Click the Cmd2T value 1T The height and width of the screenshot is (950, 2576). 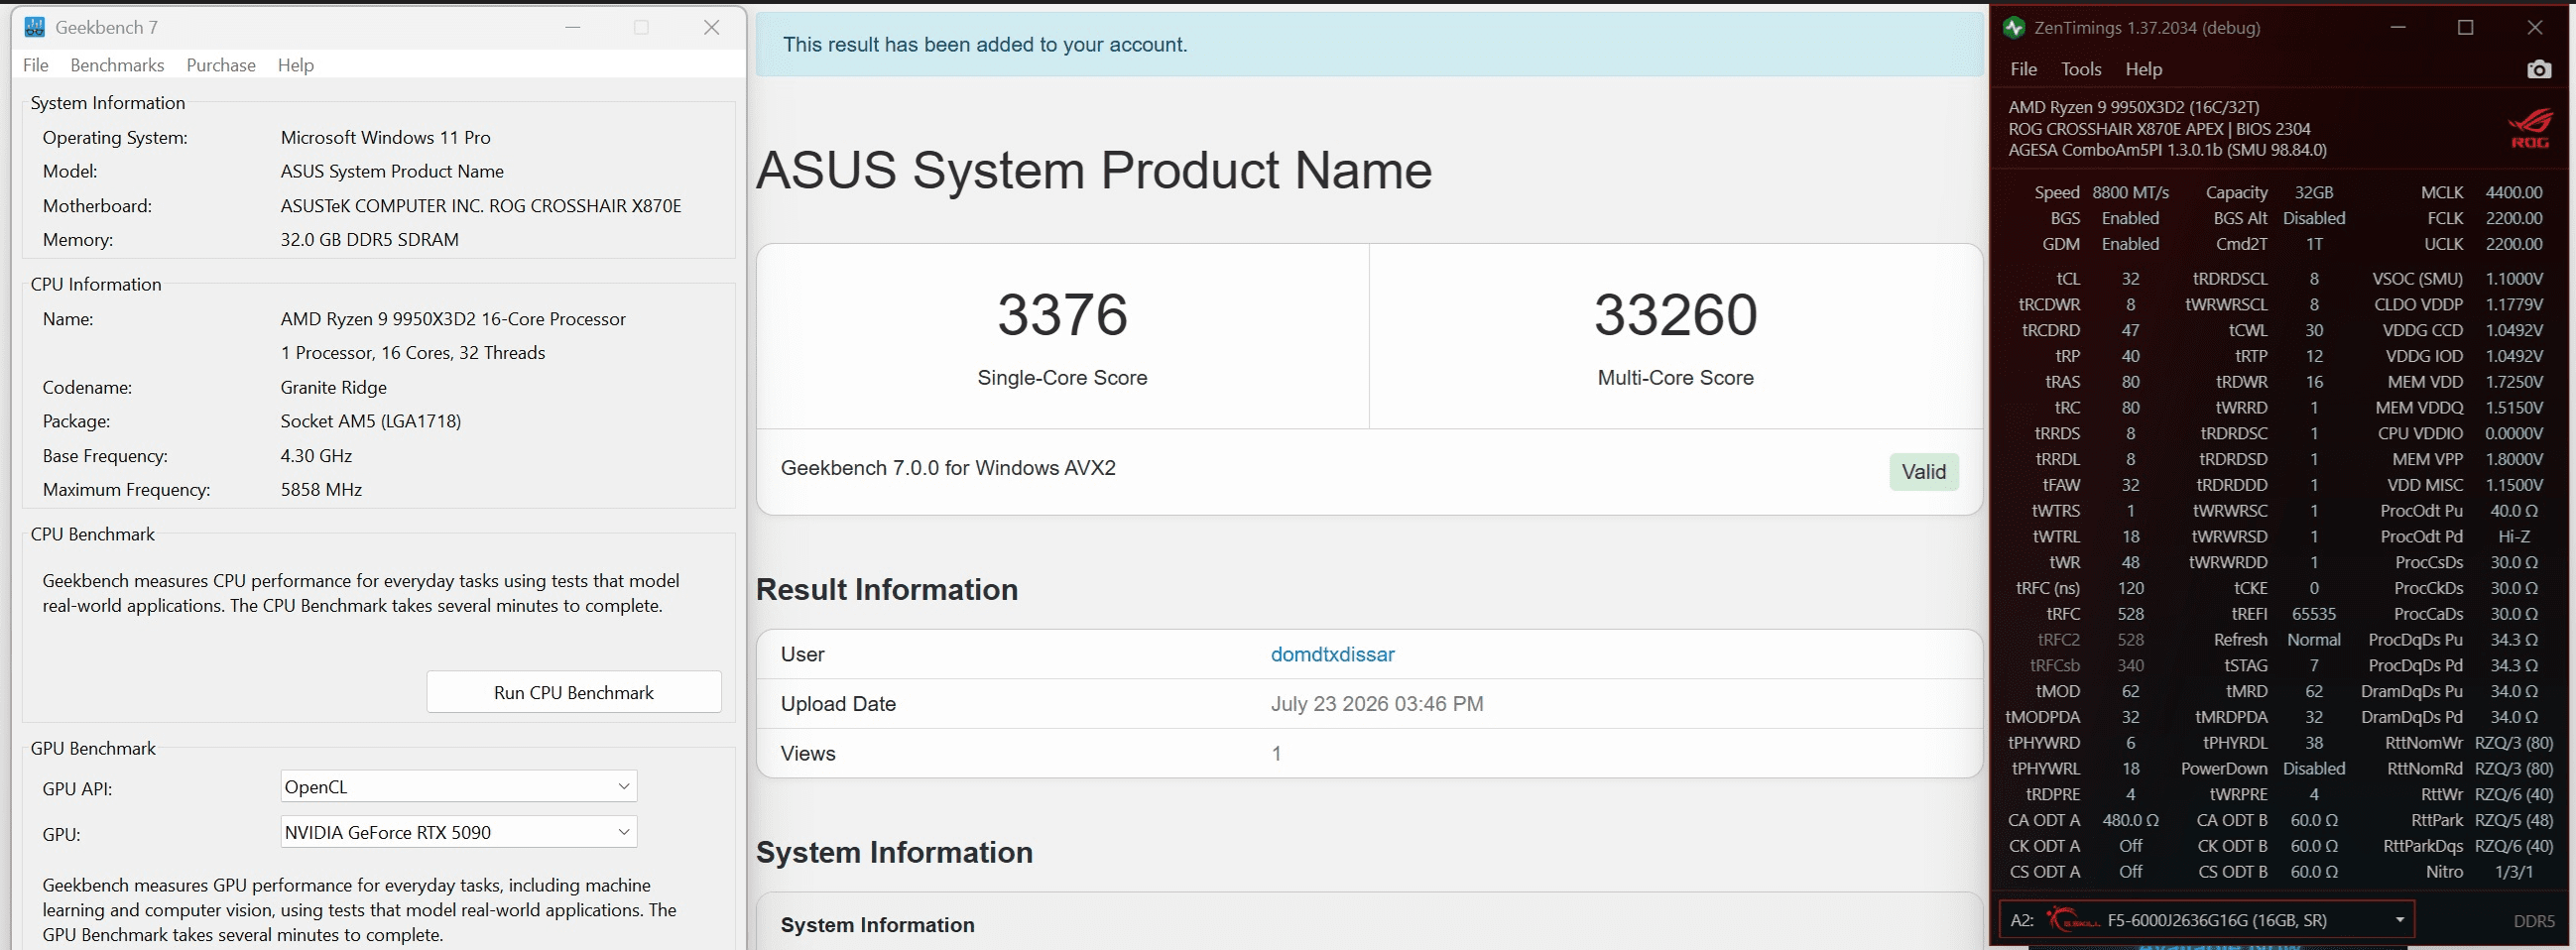pyautogui.click(x=2314, y=244)
